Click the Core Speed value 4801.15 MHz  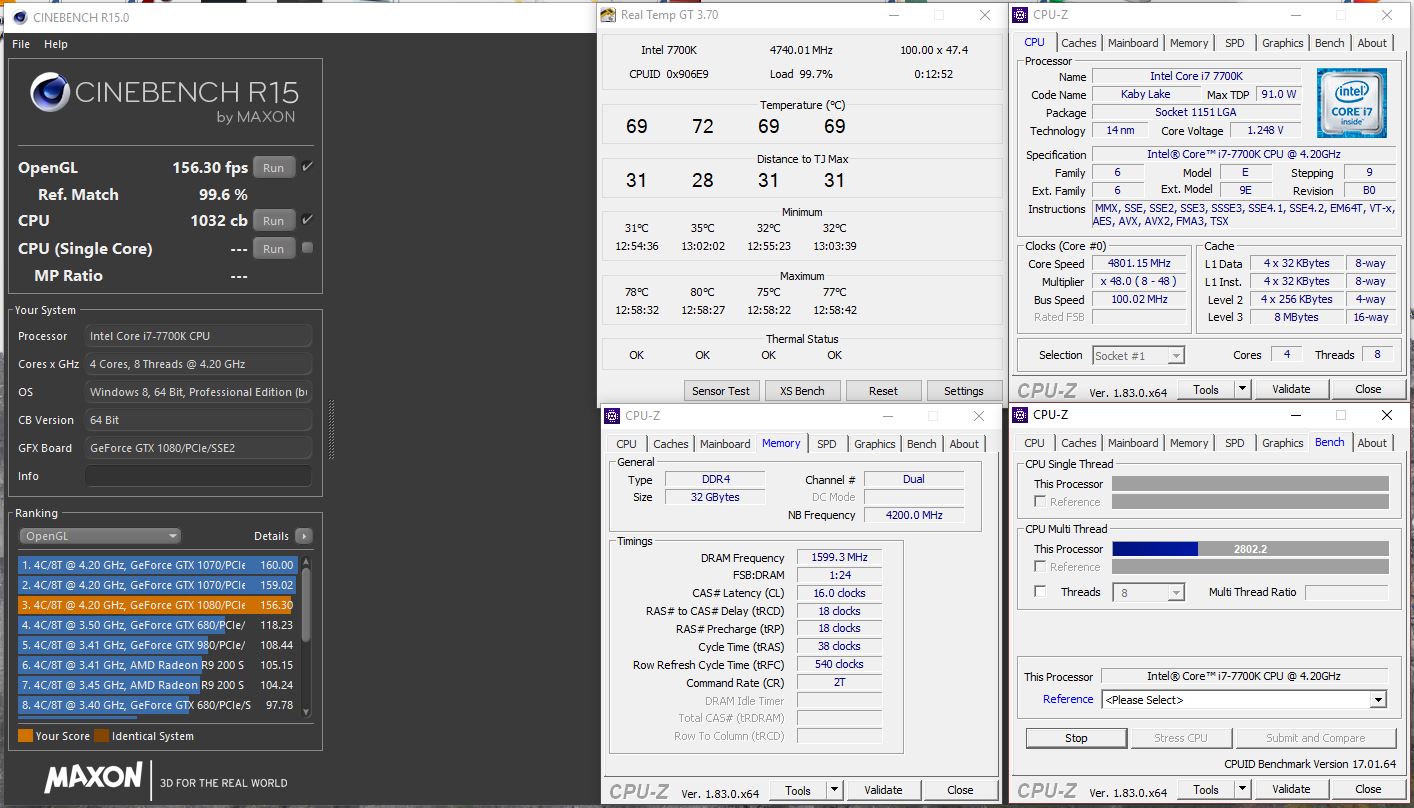[1140, 264]
